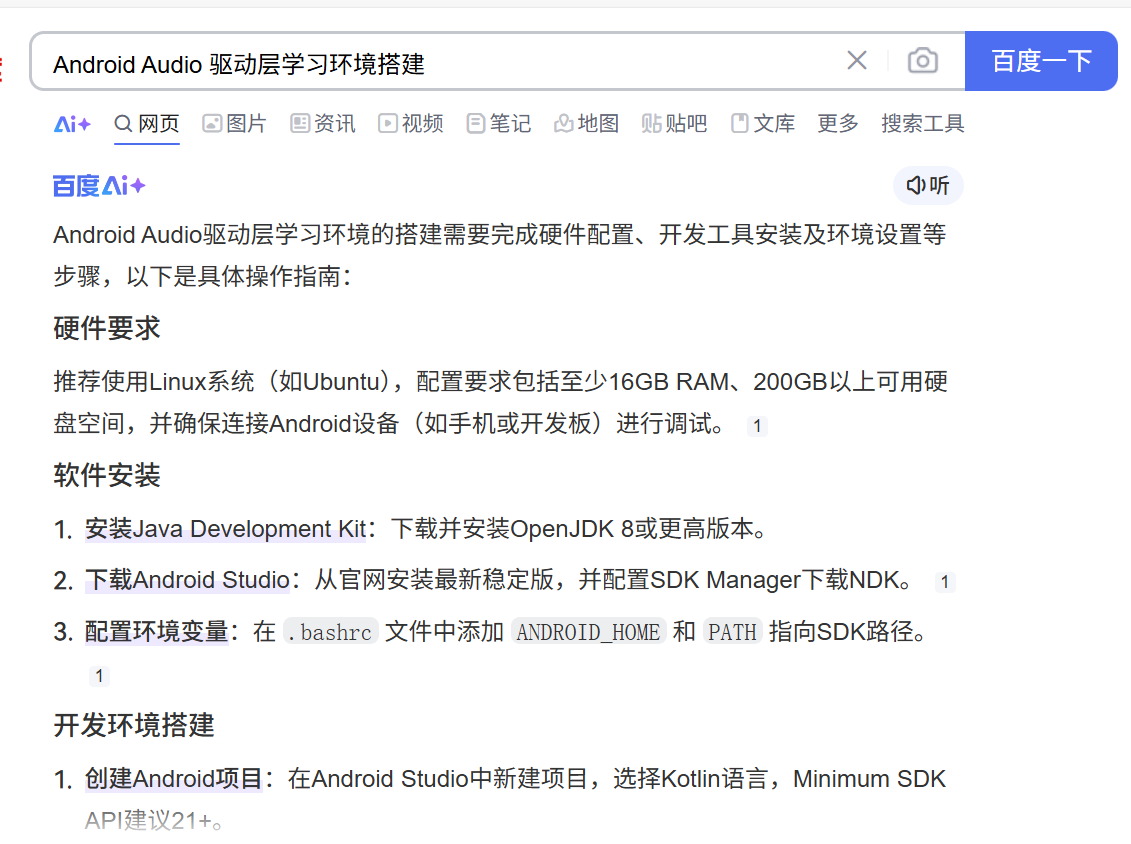Expand the 更多 more menu

tap(838, 124)
